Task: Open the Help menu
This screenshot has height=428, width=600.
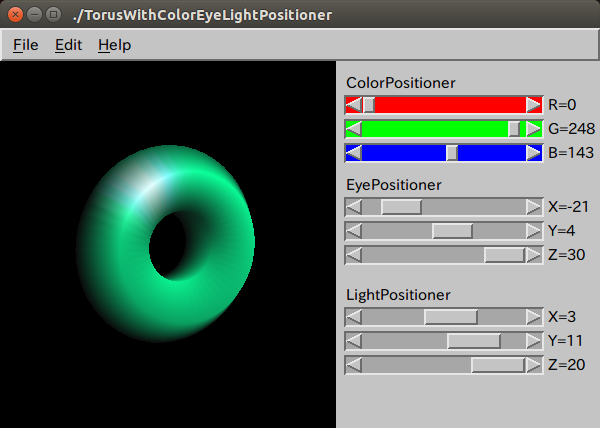Action: pos(114,45)
